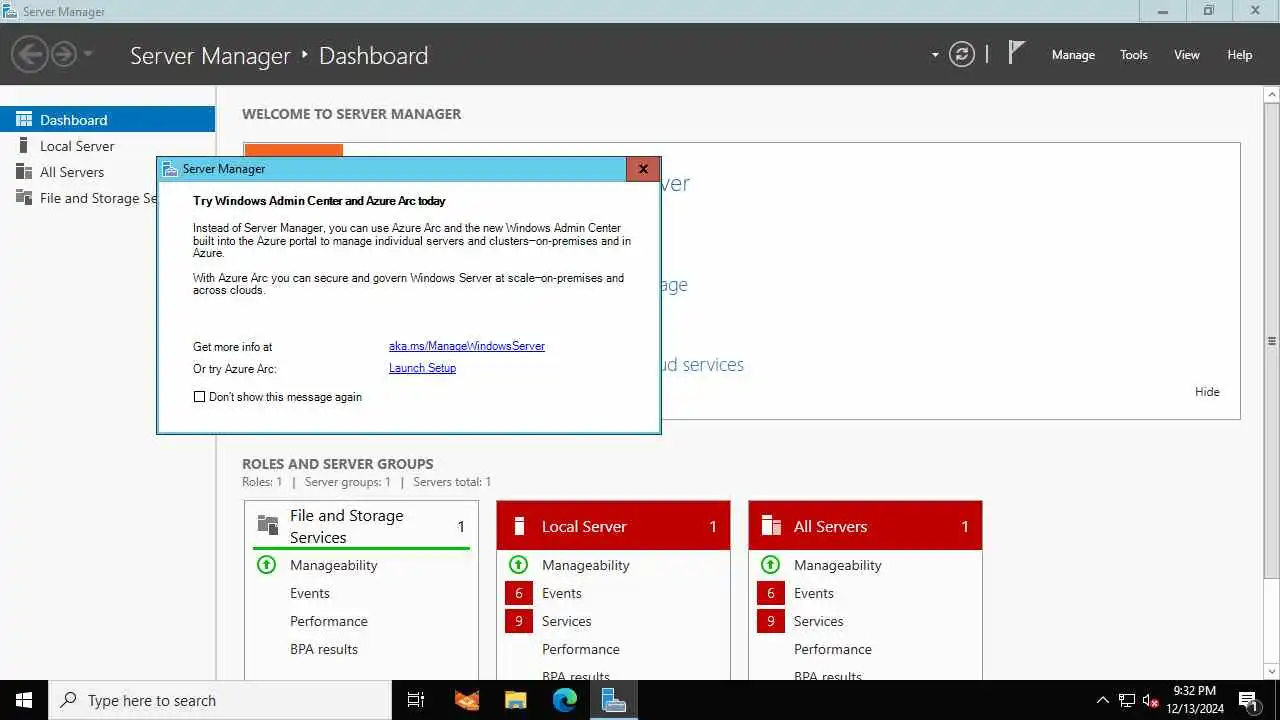Image resolution: width=1280 pixels, height=720 pixels.
Task: Open Events in the All Servers tile
Action: (x=814, y=593)
